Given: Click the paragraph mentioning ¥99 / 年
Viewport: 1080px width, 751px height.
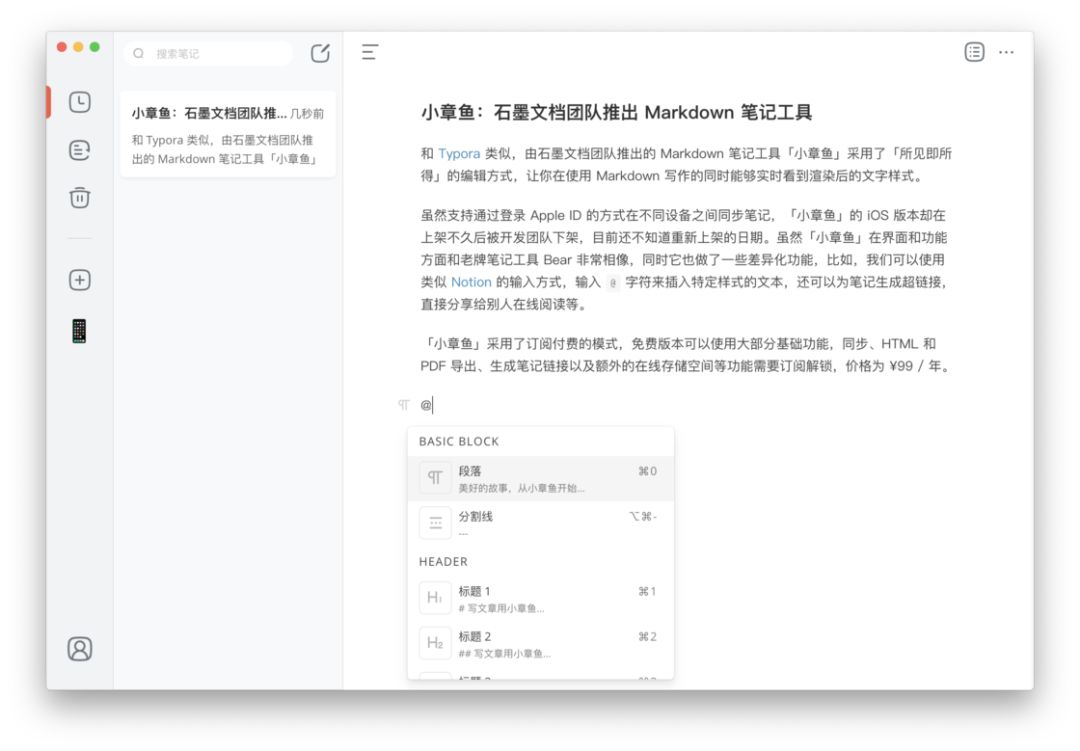Looking at the screenshot, I should (686, 355).
